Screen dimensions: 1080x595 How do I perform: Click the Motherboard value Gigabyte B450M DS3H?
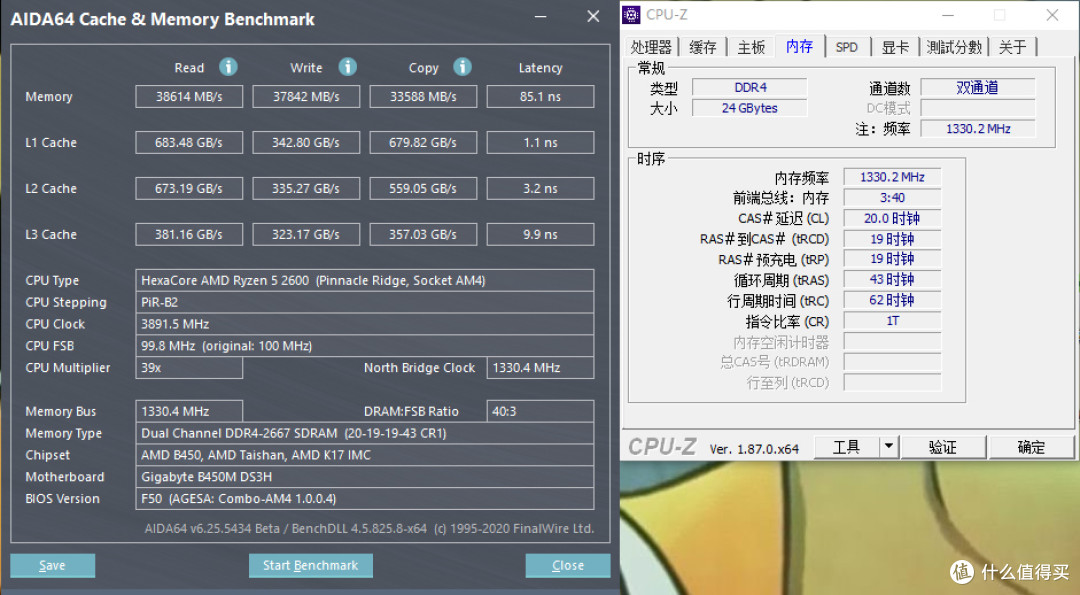pos(364,477)
